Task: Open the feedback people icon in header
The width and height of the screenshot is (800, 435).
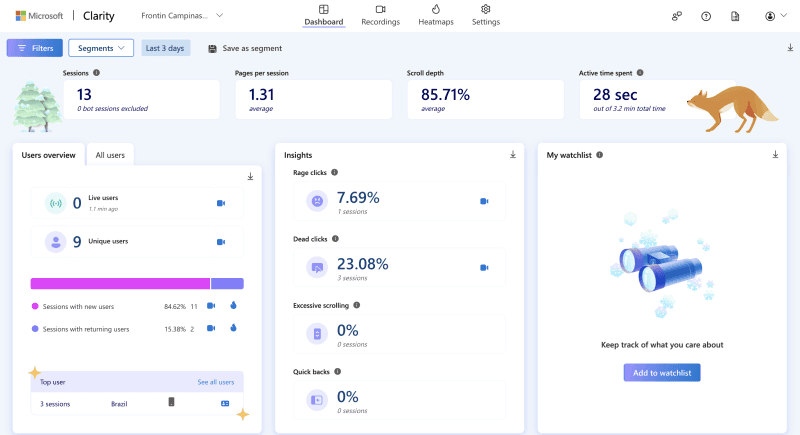Action: pos(677,16)
